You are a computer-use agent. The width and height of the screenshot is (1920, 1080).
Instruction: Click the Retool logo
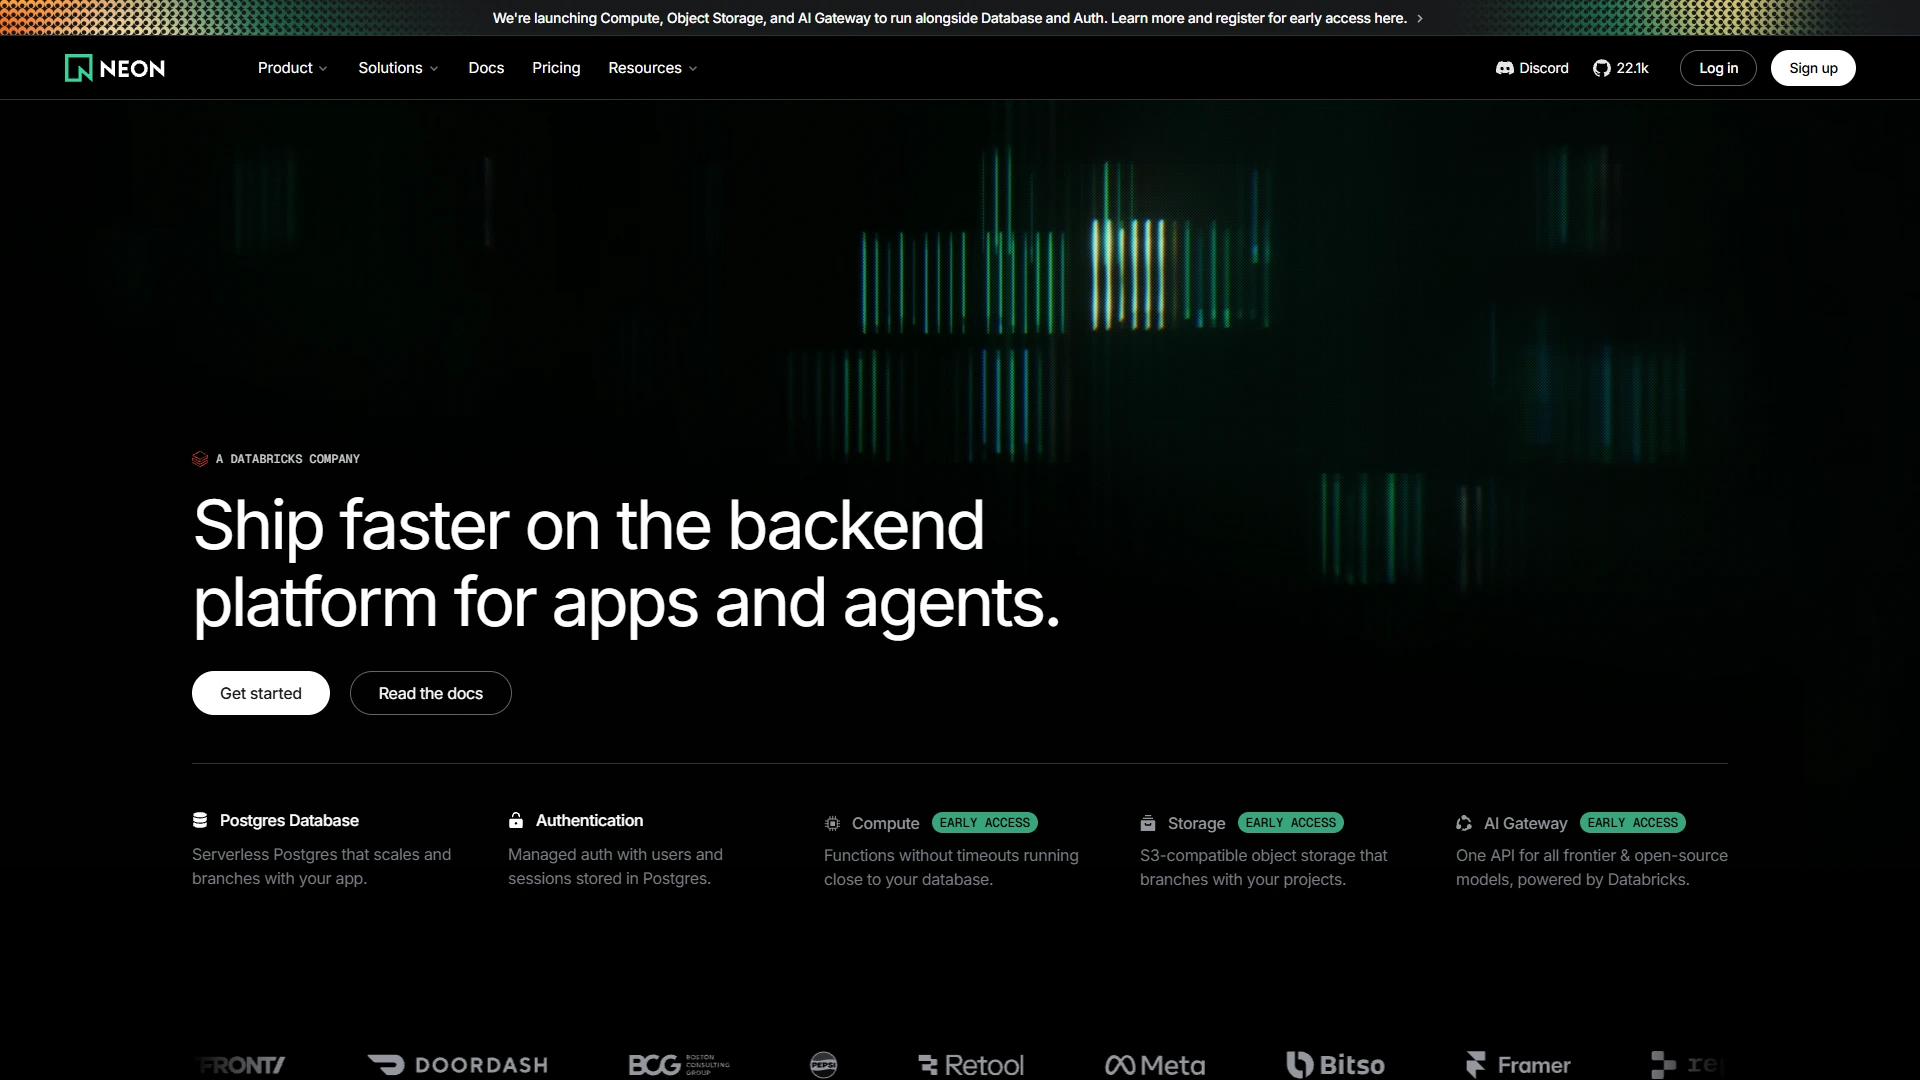click(971, 1065)
